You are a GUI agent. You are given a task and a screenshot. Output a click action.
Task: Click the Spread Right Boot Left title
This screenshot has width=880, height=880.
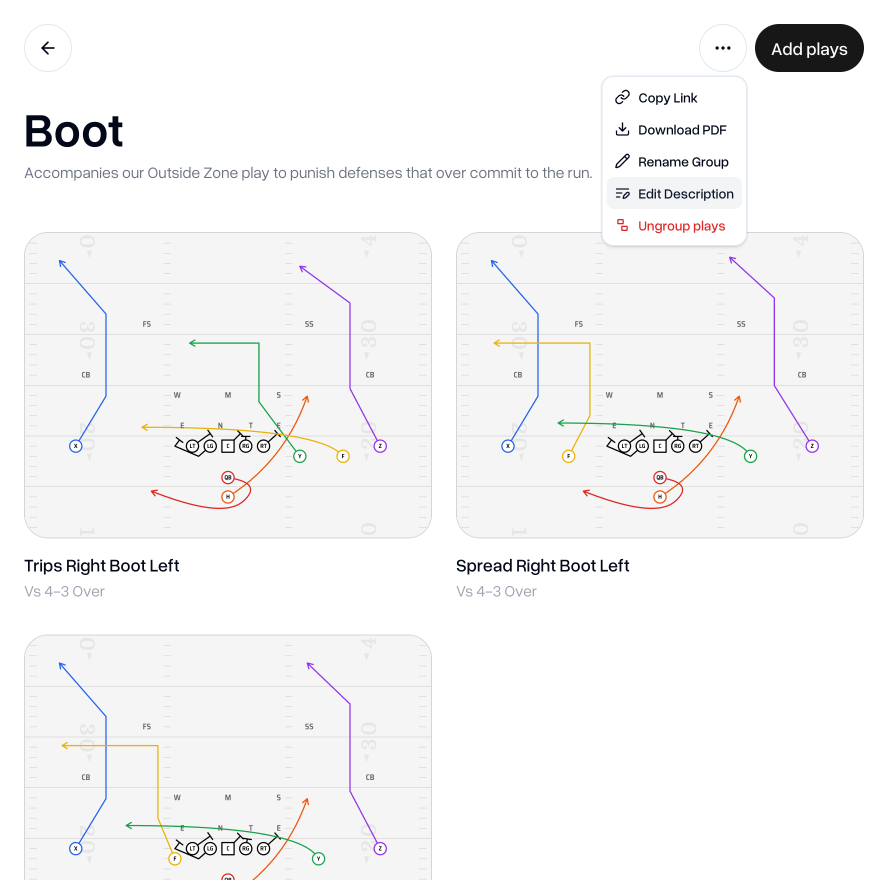[x=543, y=566]
